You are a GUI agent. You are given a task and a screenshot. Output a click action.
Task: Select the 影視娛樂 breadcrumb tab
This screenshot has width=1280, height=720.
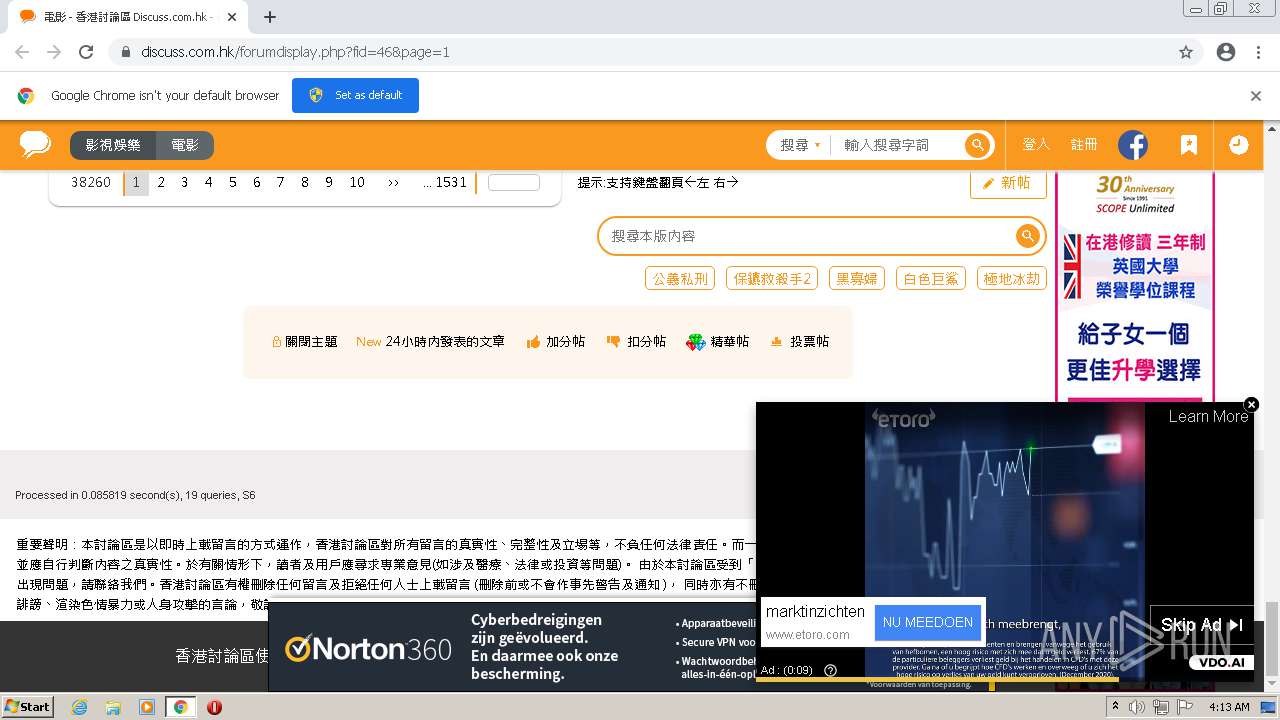click(113, 145)
